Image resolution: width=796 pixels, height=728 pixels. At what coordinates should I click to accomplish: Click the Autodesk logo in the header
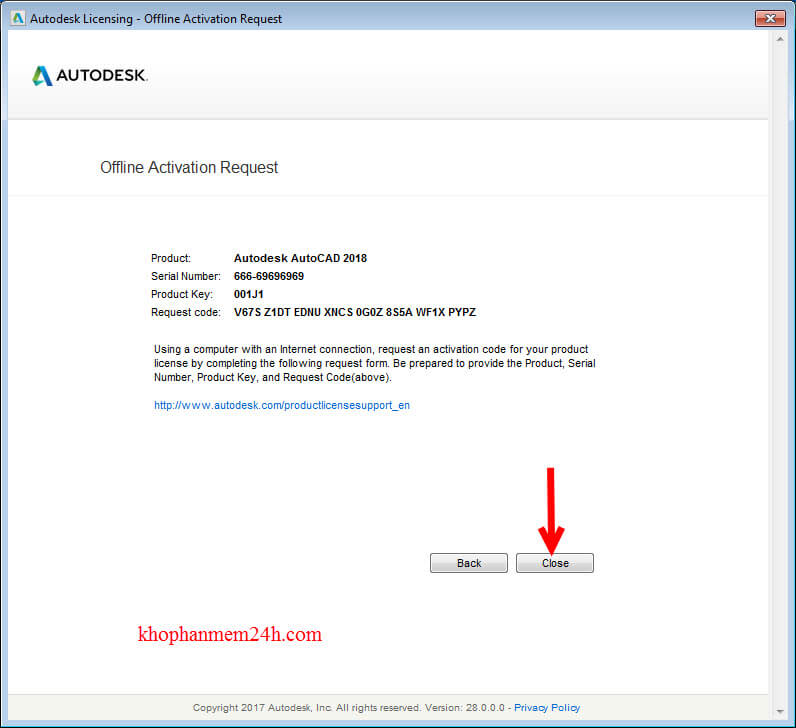[90, 76]
